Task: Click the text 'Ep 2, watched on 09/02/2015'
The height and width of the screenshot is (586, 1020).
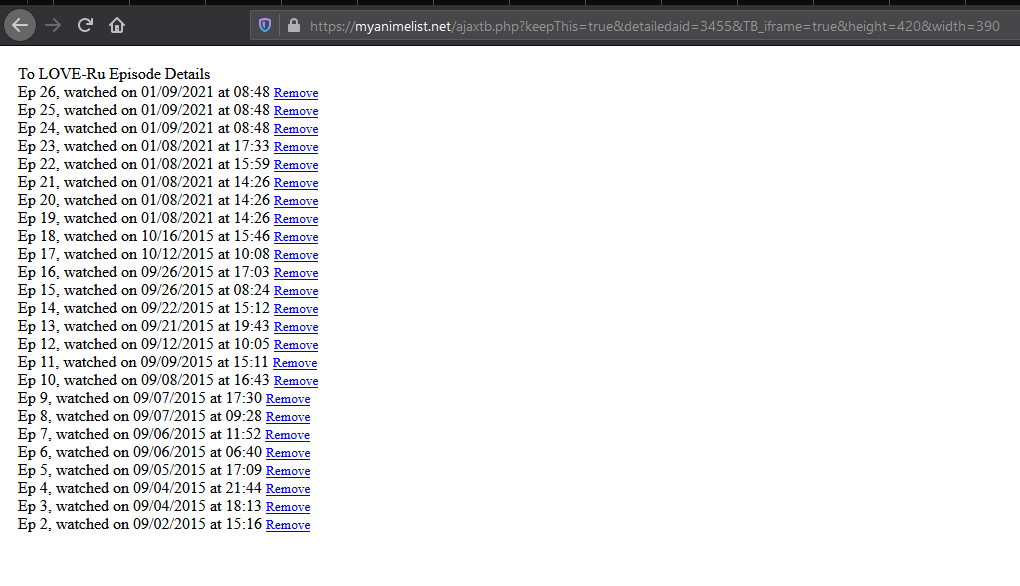Action: [x=112, y=524]
